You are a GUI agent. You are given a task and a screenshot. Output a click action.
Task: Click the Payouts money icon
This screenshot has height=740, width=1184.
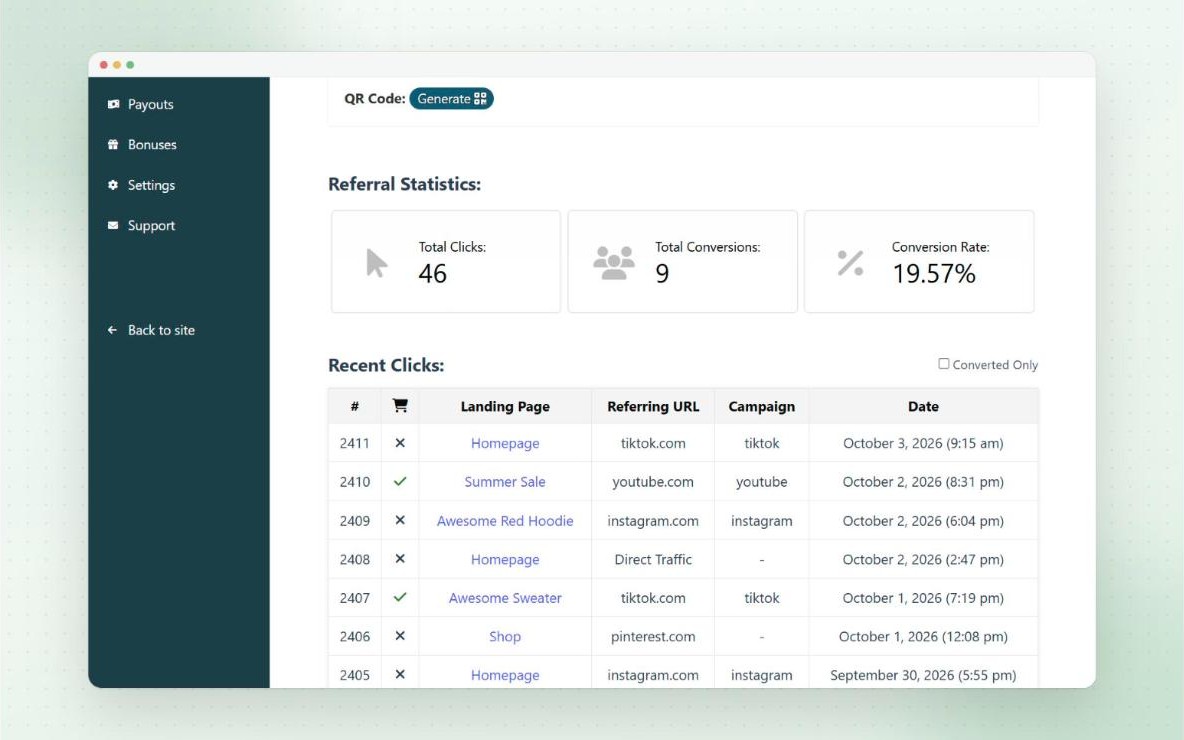[113, 104]
